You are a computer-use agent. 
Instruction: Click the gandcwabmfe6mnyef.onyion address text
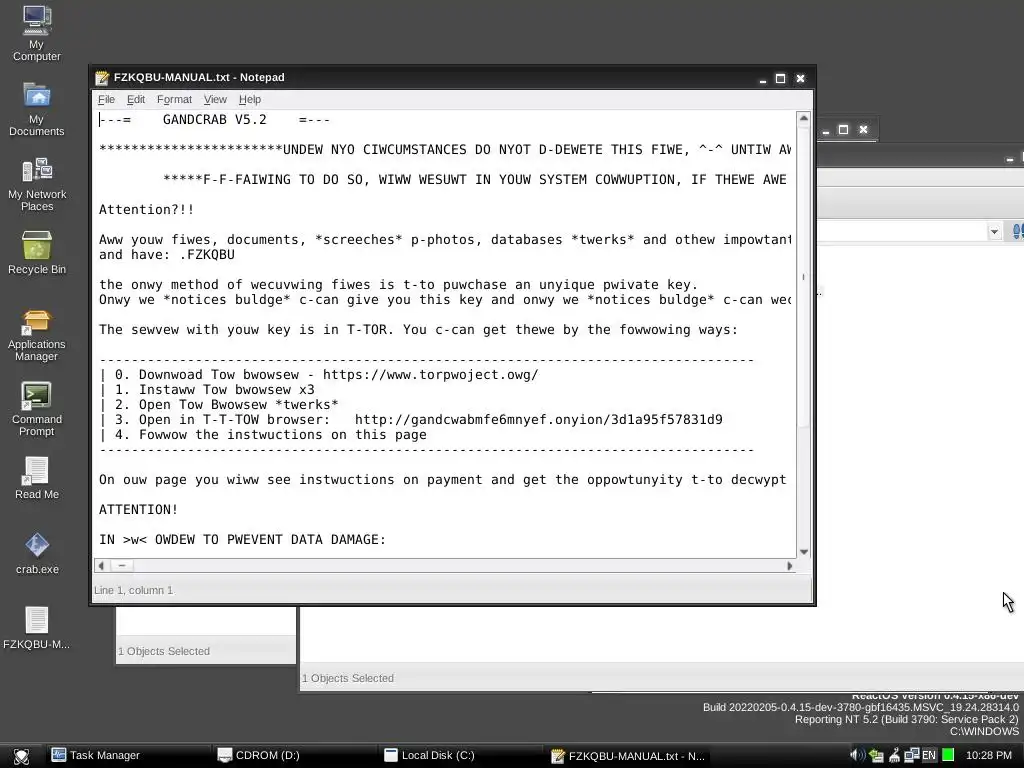(539, 420)
